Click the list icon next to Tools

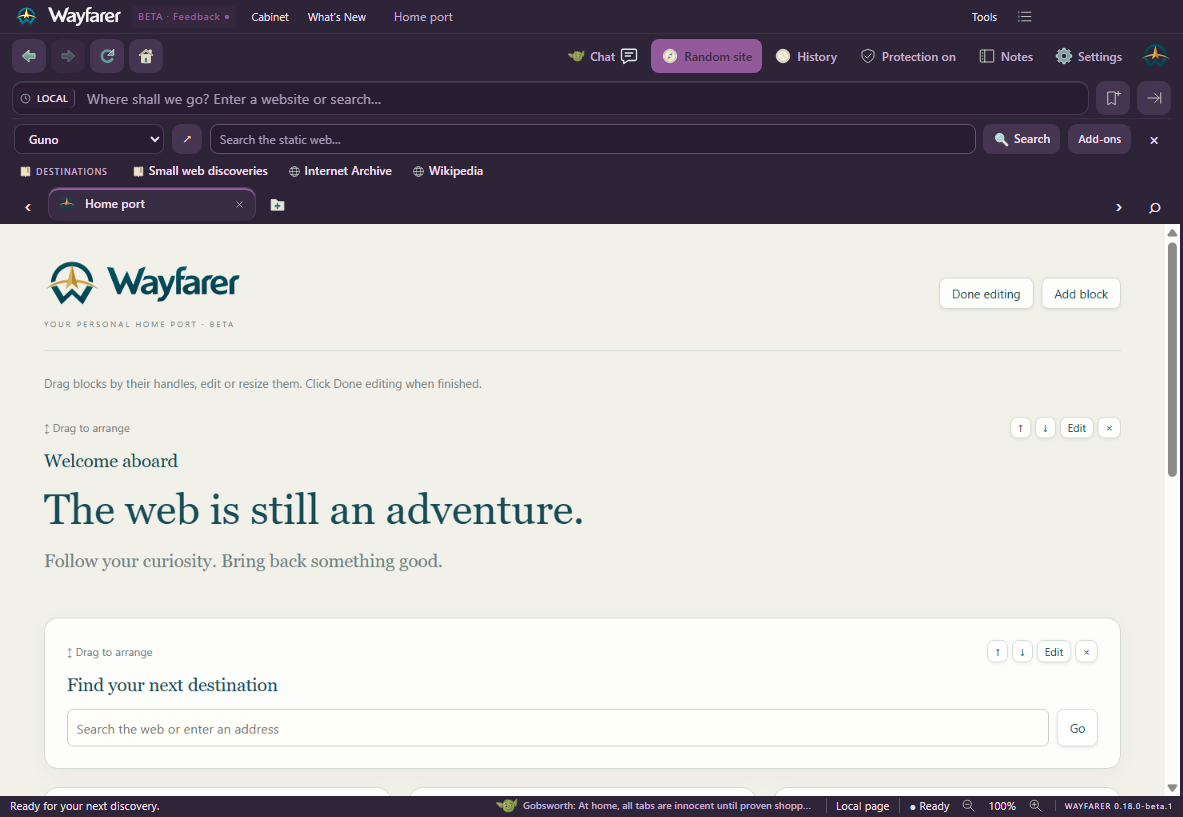[1024, 17]
